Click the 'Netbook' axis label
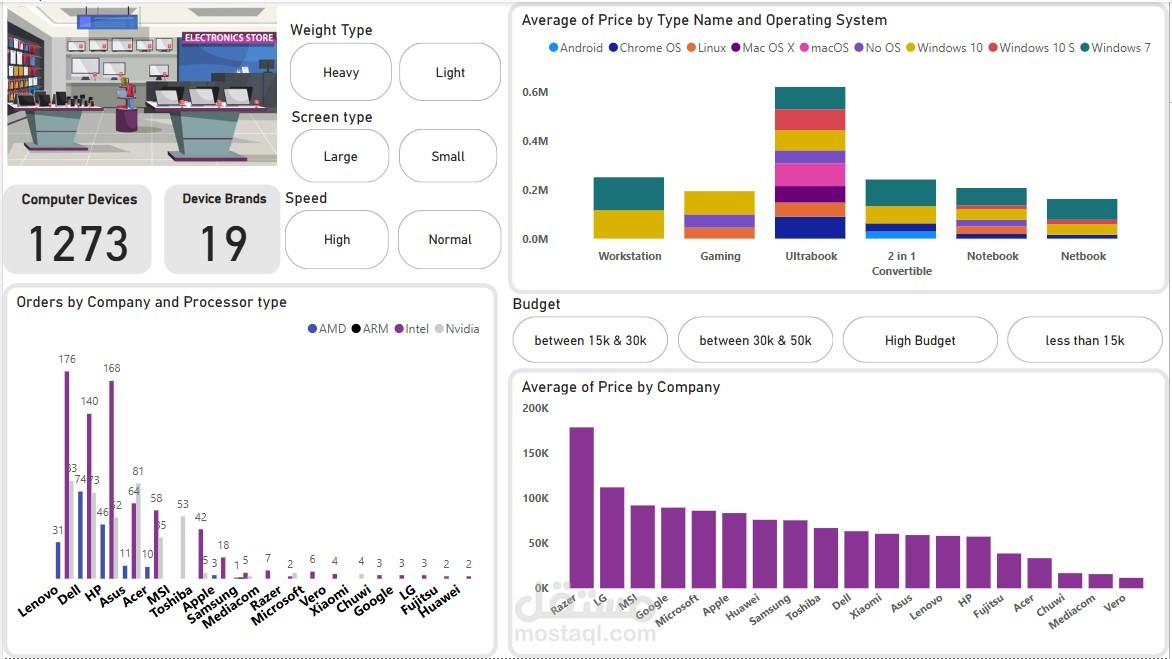The width and height of the screenshot is (1172, 659). (x=1083, y=256)
